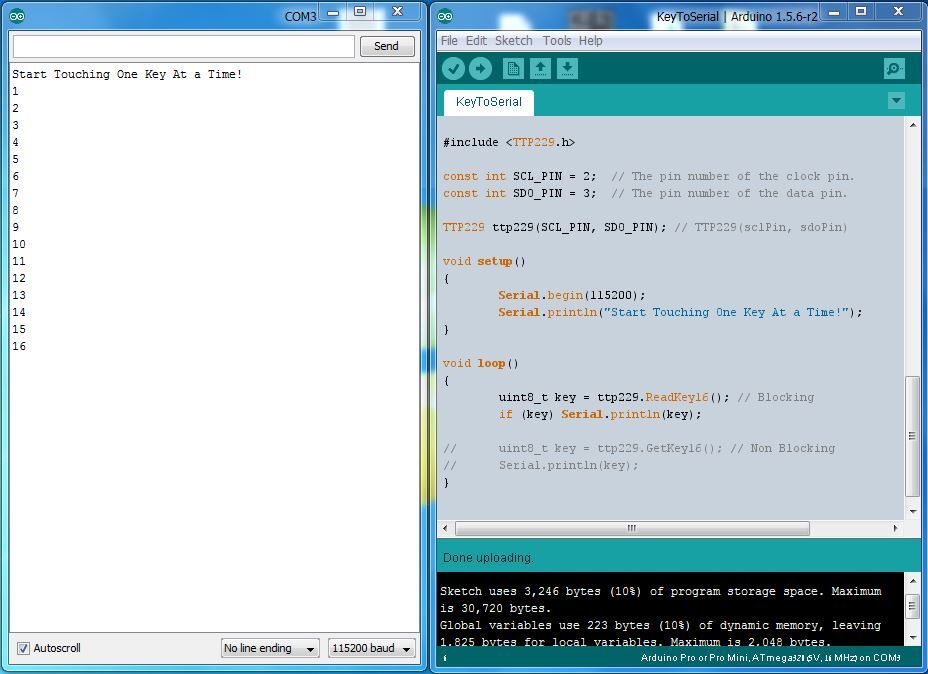
Task: Click the Arduino logo in COM3 title bar
Action: click(x=17, y=16)
